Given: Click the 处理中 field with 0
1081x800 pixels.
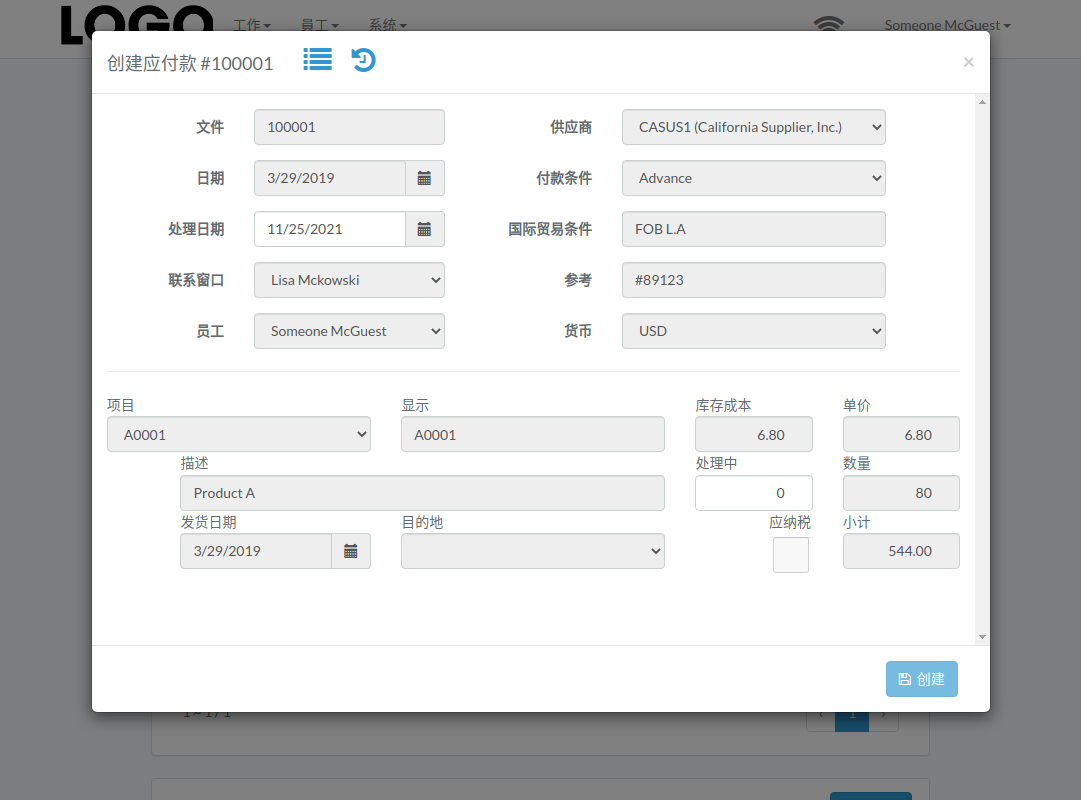Looking at the screenshot, I should click(x=754, y=493).
